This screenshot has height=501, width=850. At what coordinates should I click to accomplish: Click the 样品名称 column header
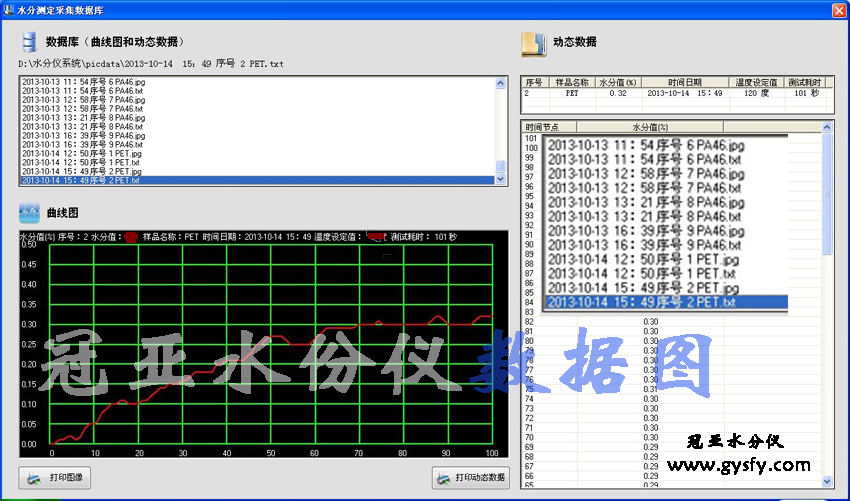point(572,82)
